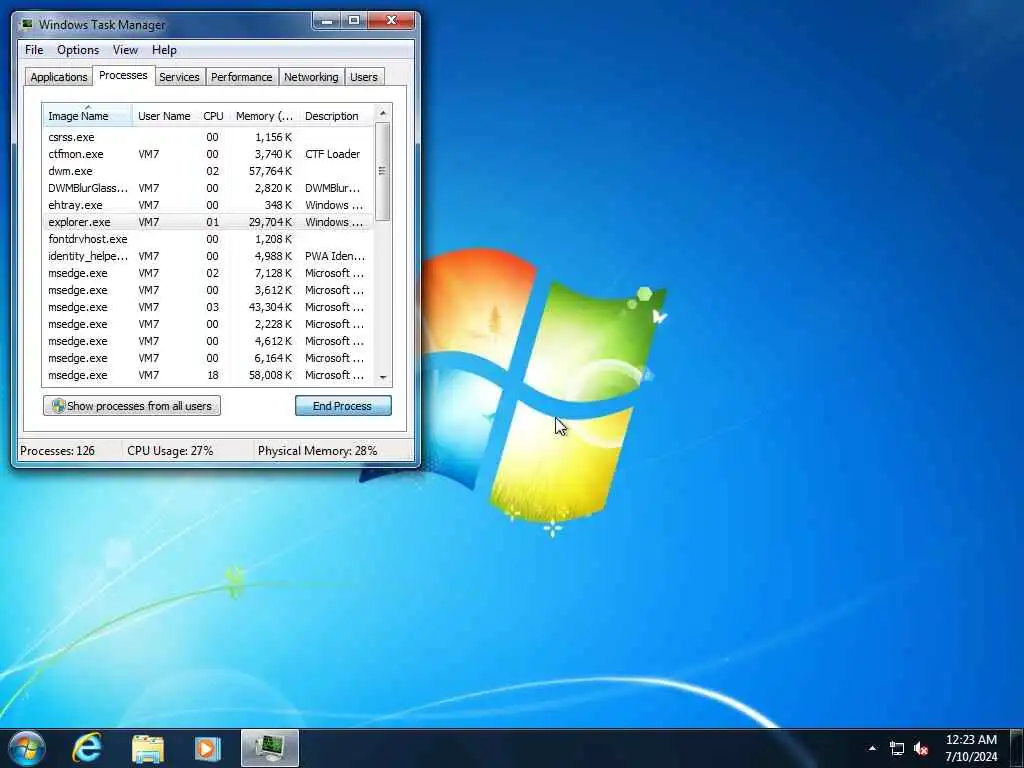Open the Help menu
The image size is (1024, 768).
coord(164,50)
